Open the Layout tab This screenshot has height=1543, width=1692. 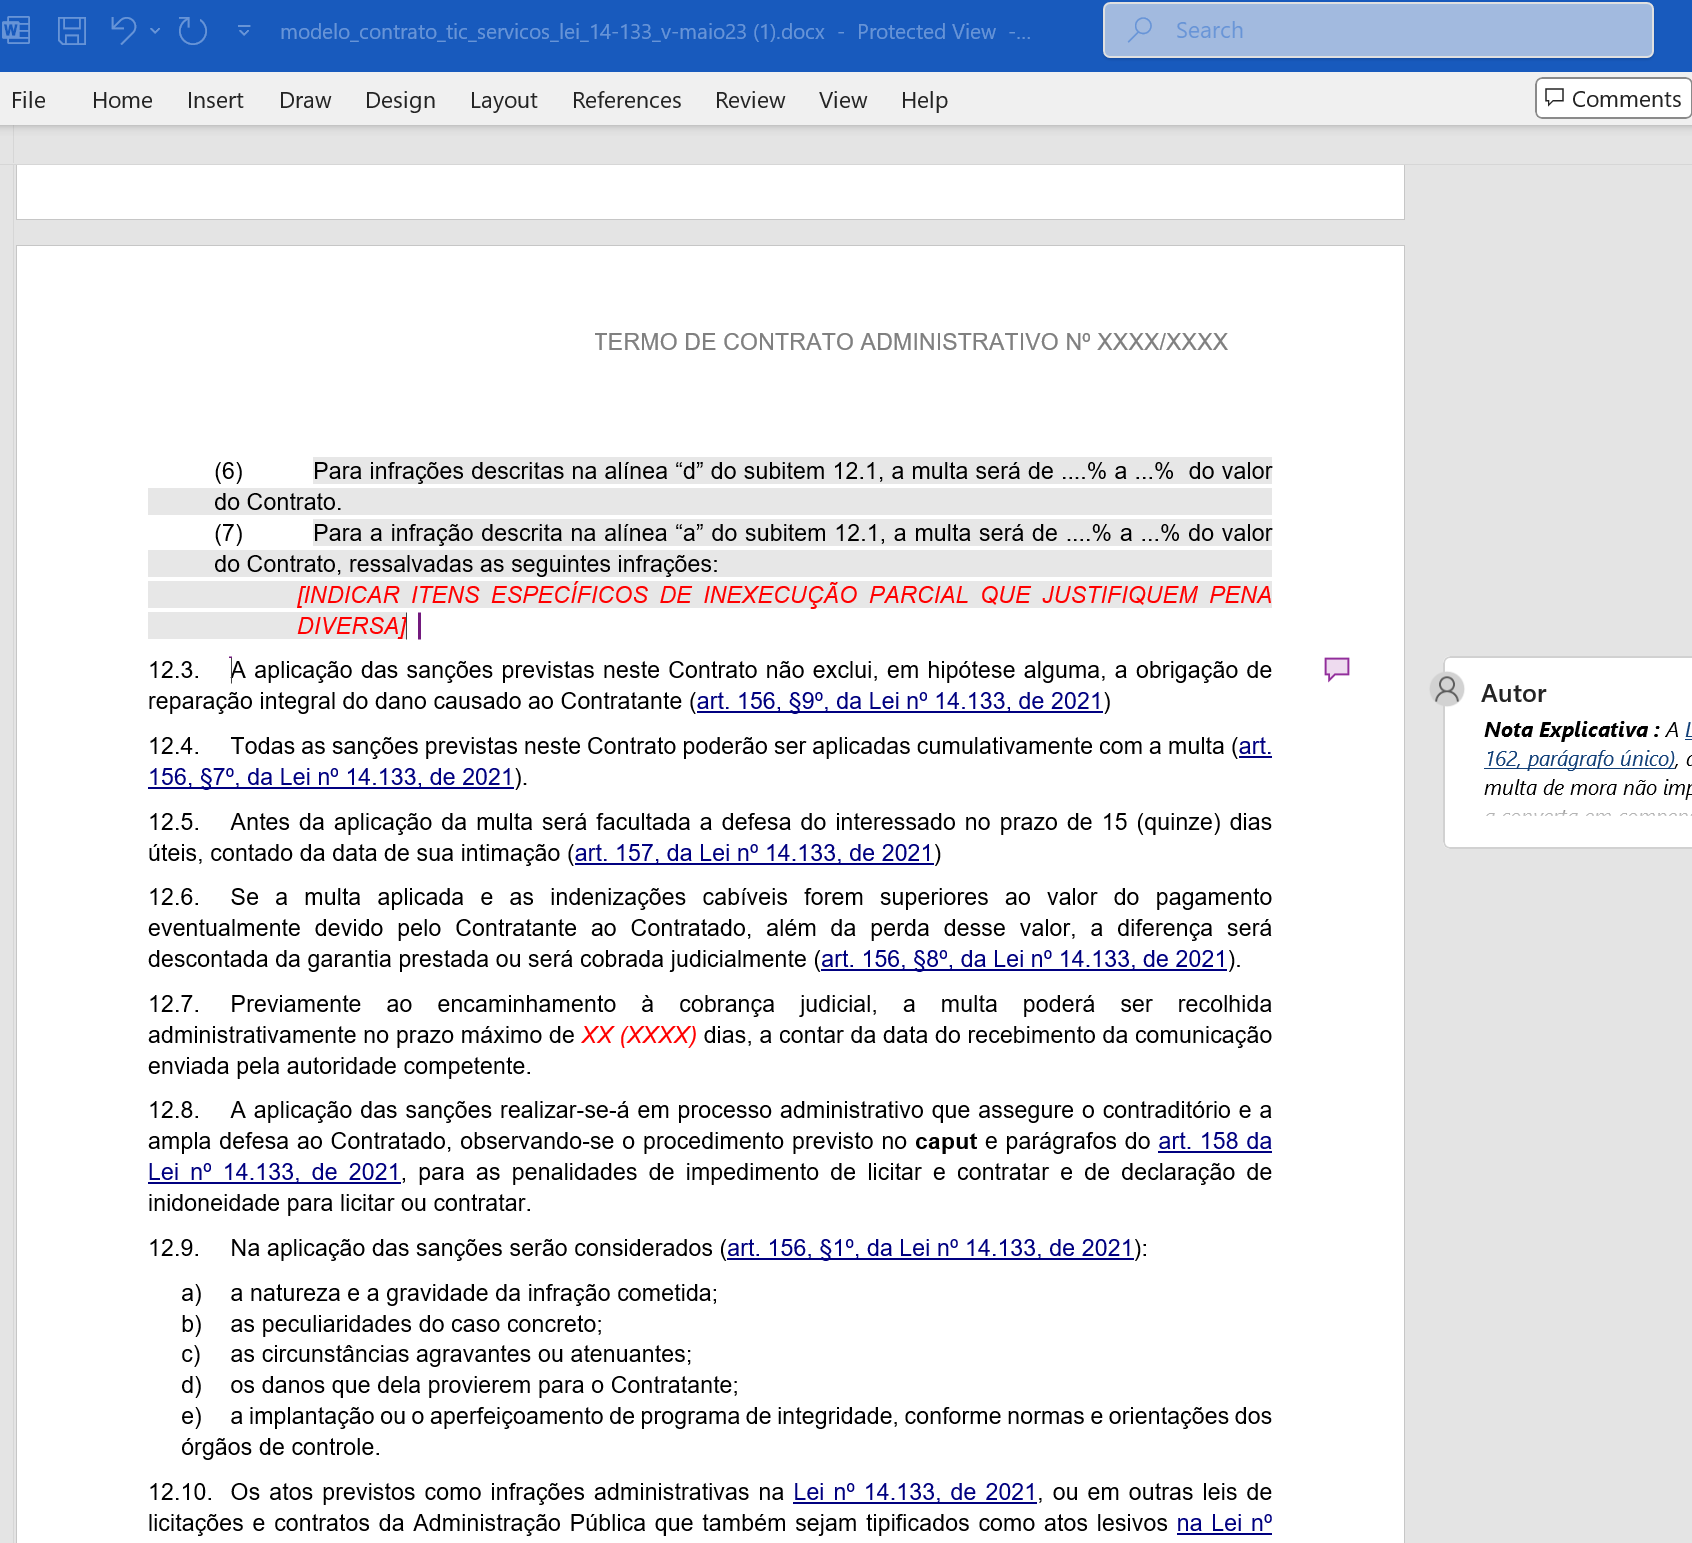503,100
